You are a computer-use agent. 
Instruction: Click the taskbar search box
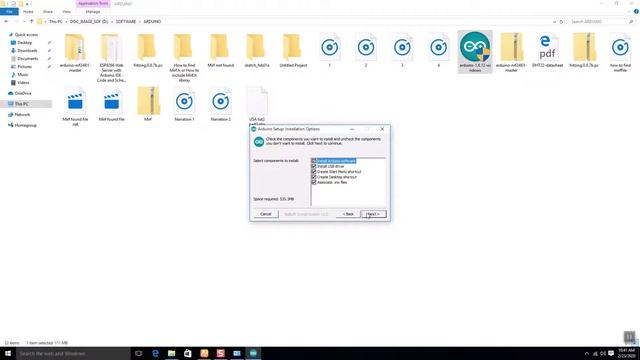(73, 353)
